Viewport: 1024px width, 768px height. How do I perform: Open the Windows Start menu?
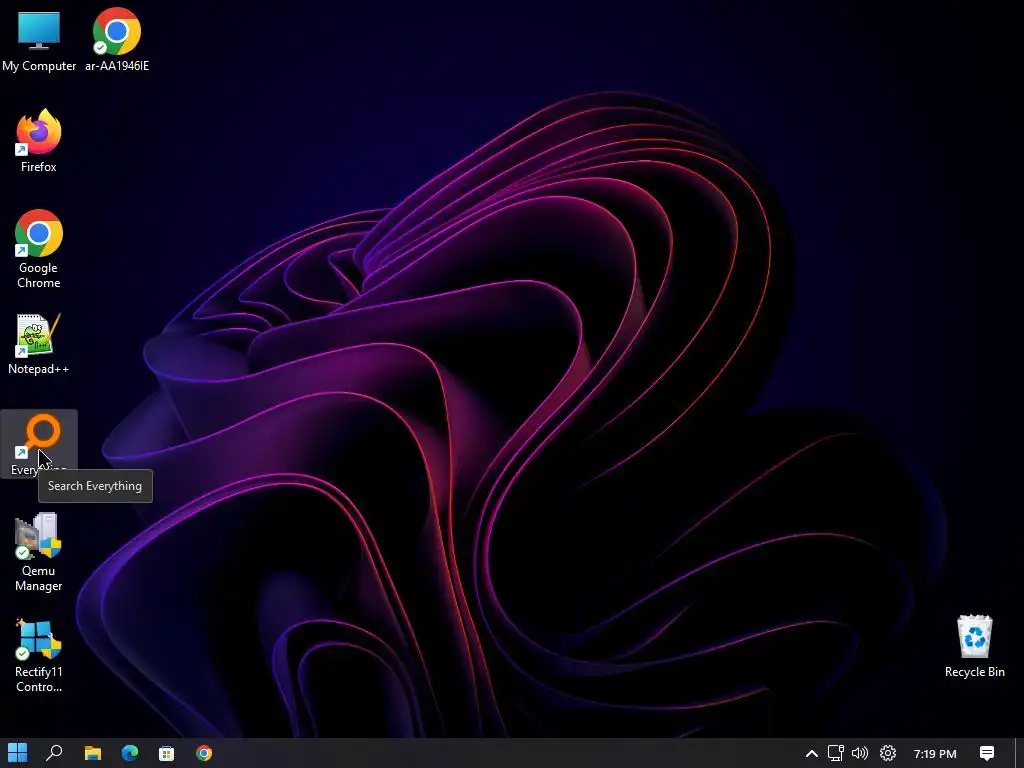tap(18, 753)
